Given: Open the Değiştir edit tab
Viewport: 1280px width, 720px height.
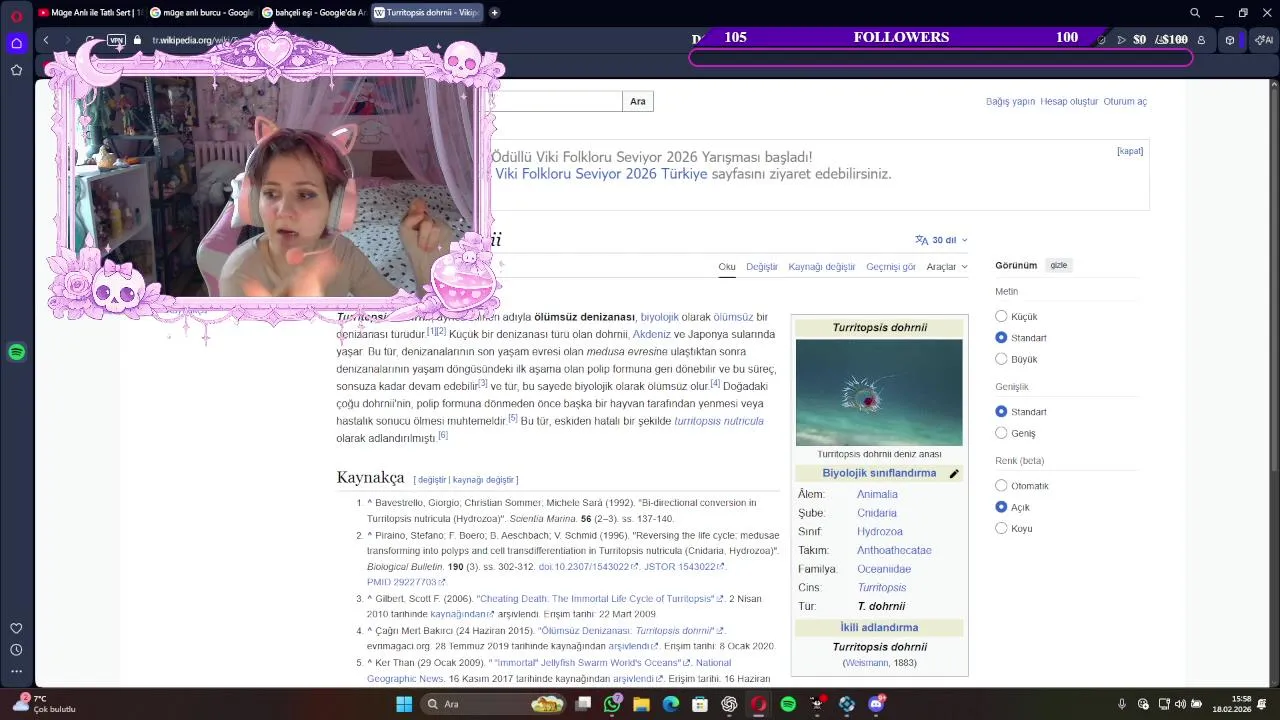Looking at the screenshot, I should 762,267.
